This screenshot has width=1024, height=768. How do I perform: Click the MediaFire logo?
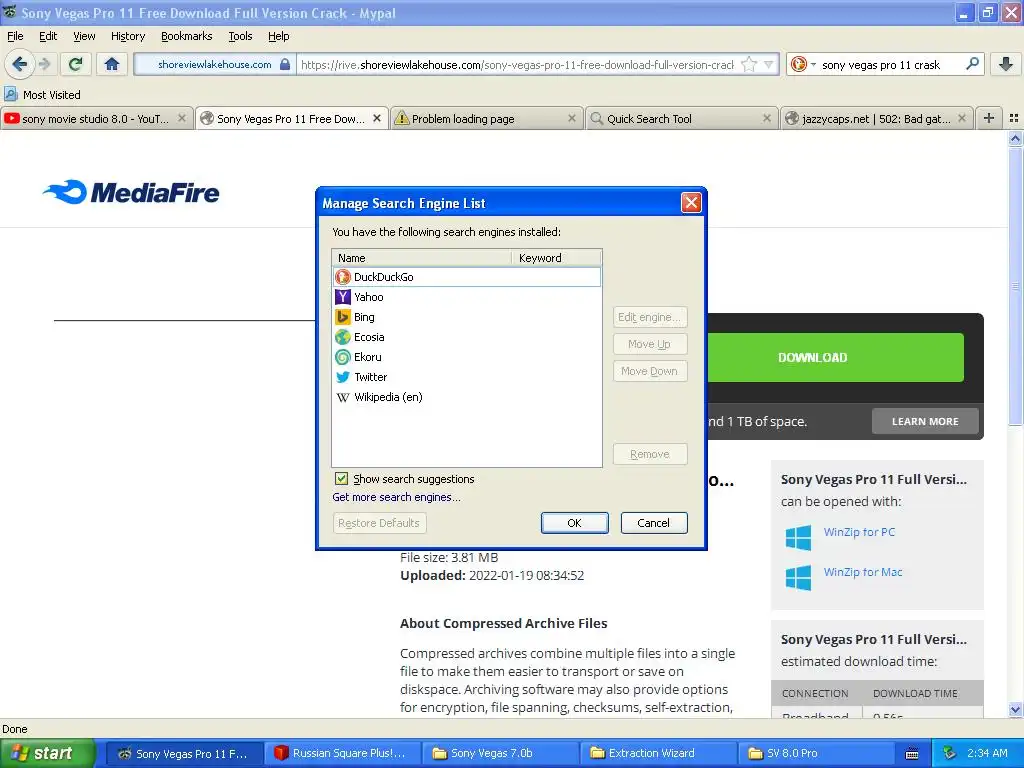coord(131,192)
